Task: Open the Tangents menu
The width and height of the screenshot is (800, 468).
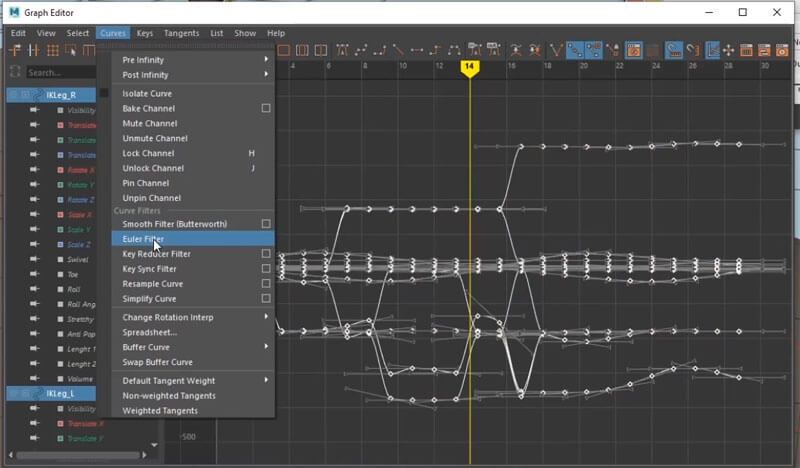Action: tap(181, 33)
